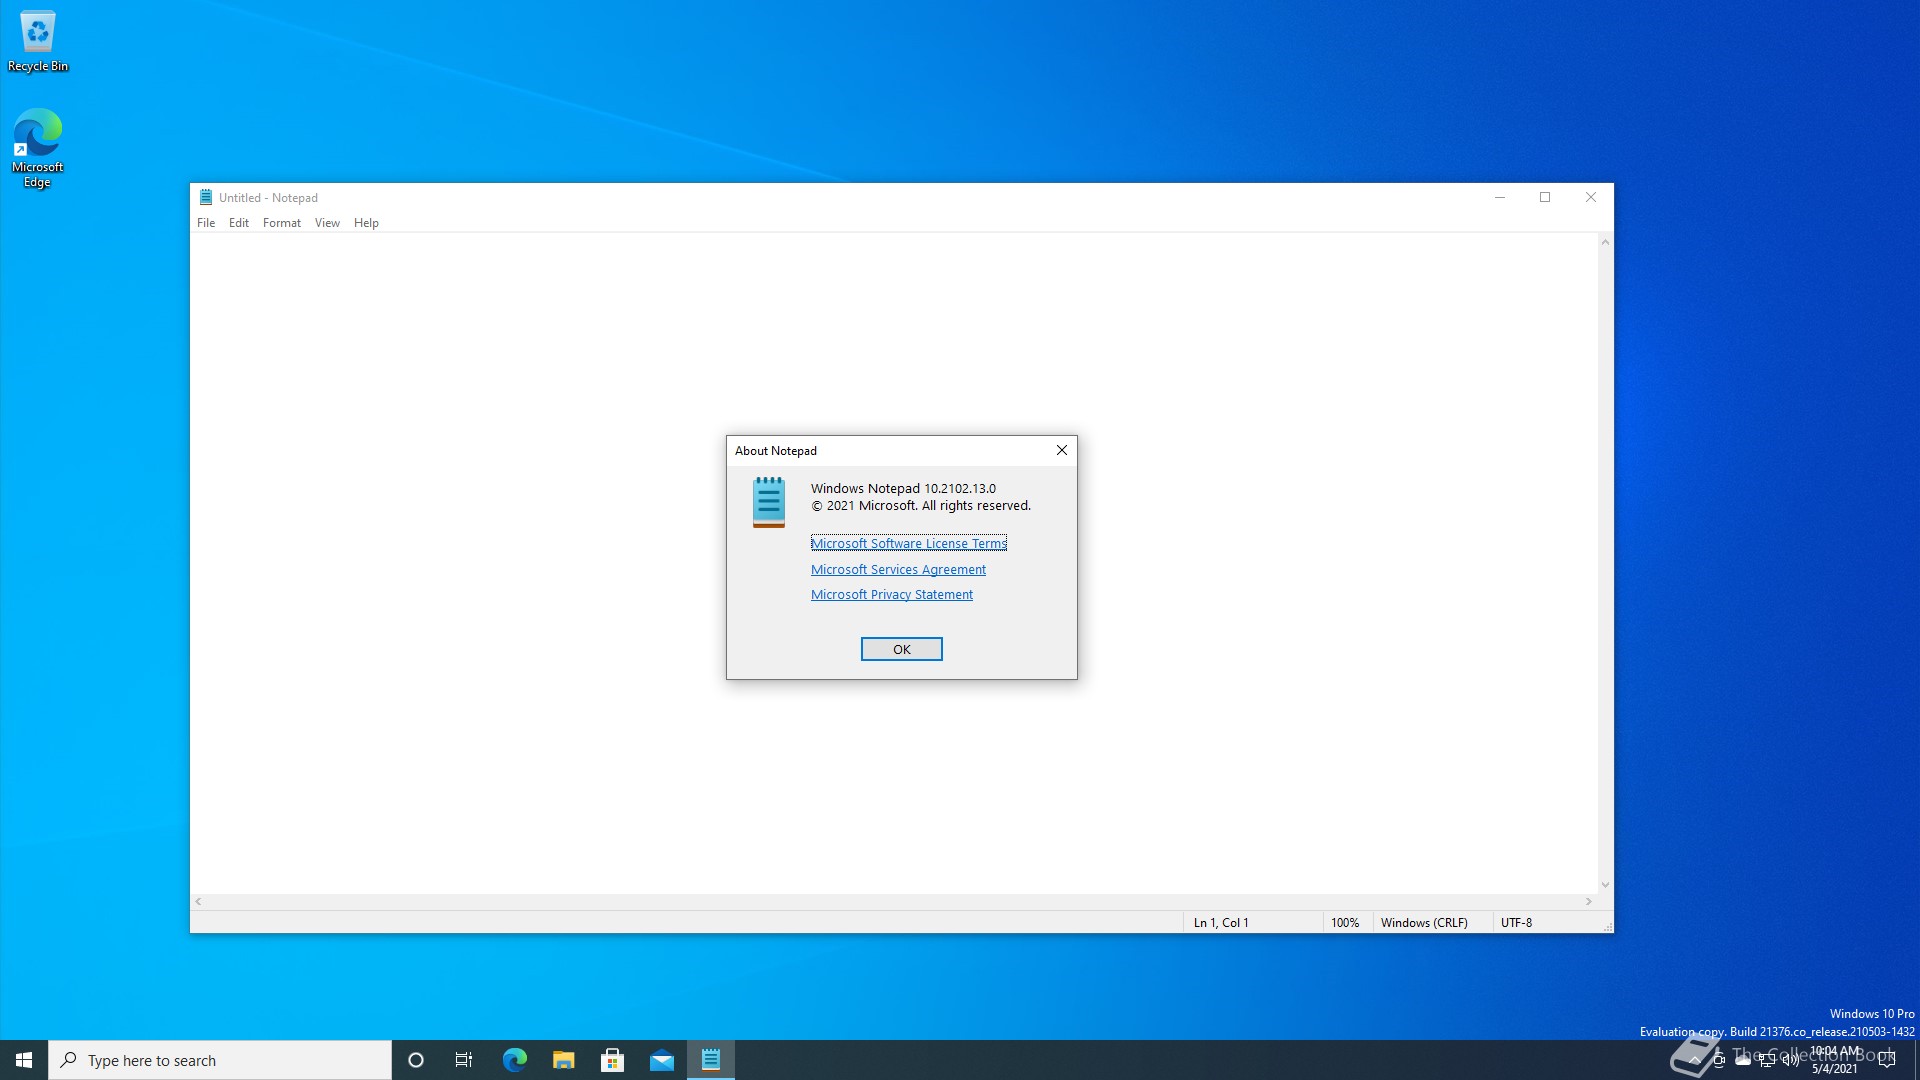Click the Notepad logo in About dialog
The height and width of the screenshot is (1080, 1920).
click(768, 502)
